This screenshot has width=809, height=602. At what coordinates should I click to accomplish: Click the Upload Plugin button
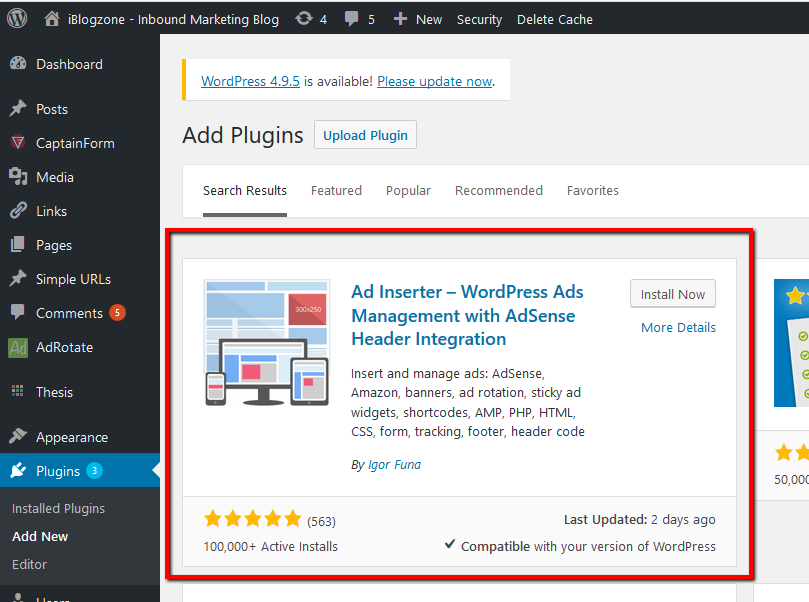(365, 135)
